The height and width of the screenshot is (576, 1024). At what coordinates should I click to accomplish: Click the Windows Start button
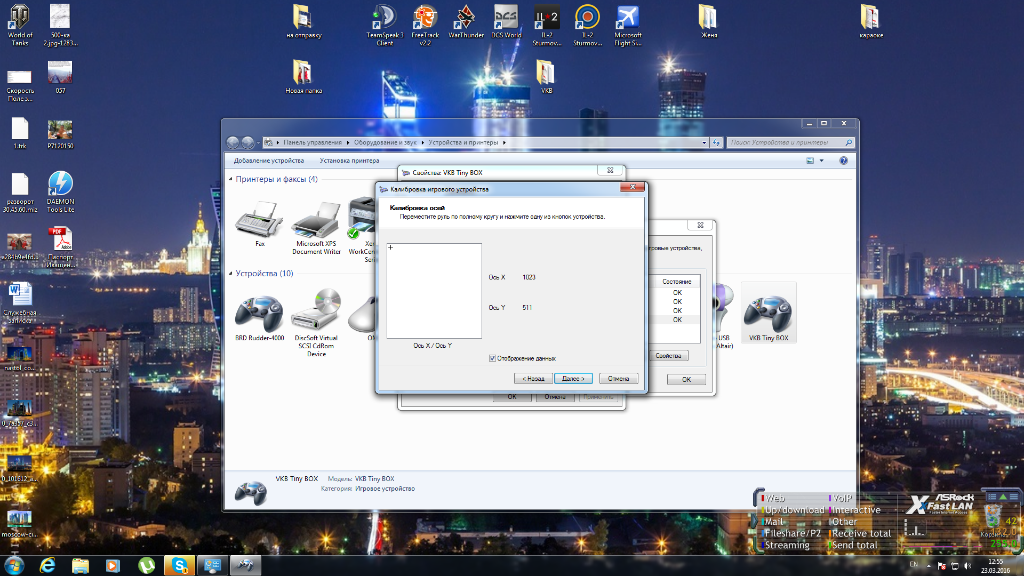click(14, 566)
